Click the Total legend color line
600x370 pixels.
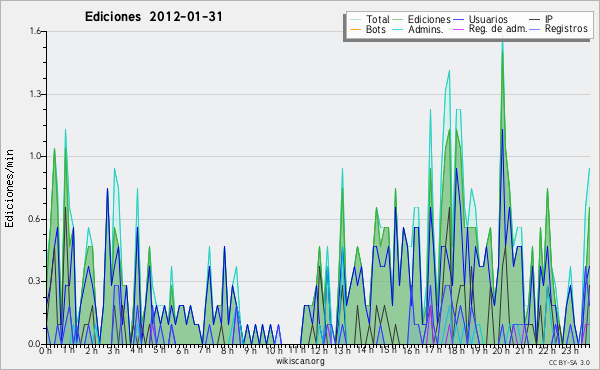point(355,19)
